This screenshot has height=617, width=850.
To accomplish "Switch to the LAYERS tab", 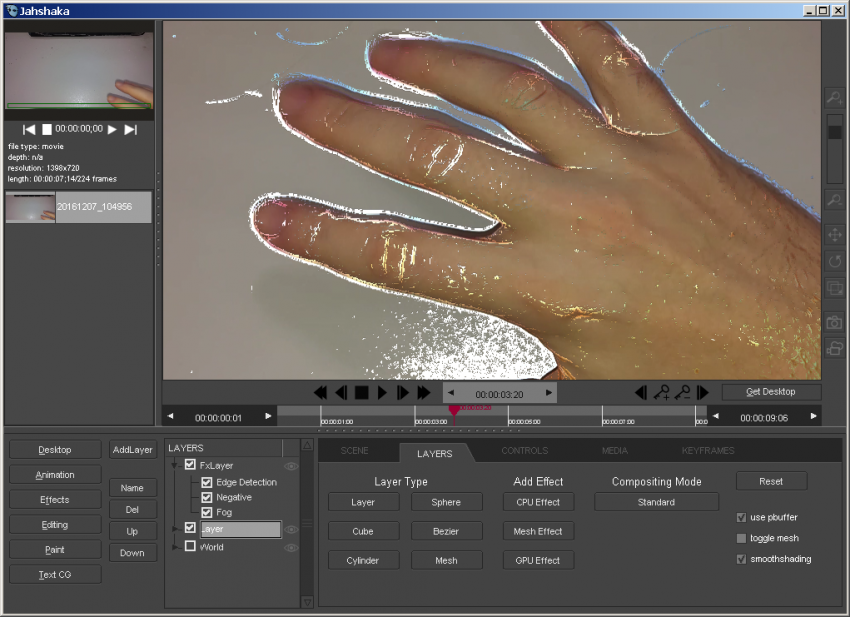I will coord(435,453).
